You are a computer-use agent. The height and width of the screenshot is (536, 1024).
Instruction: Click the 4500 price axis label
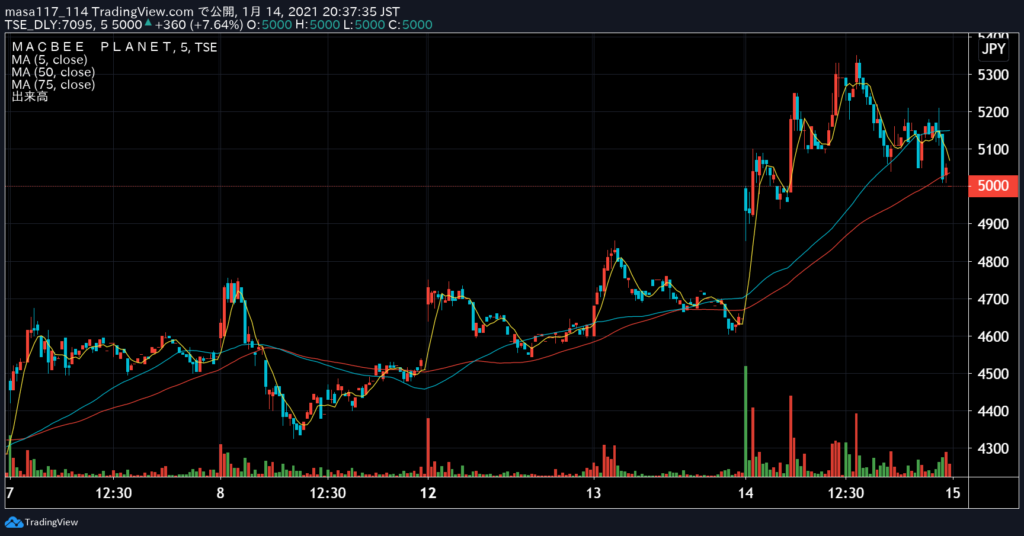pyautogui.click(x=993, y=374)
